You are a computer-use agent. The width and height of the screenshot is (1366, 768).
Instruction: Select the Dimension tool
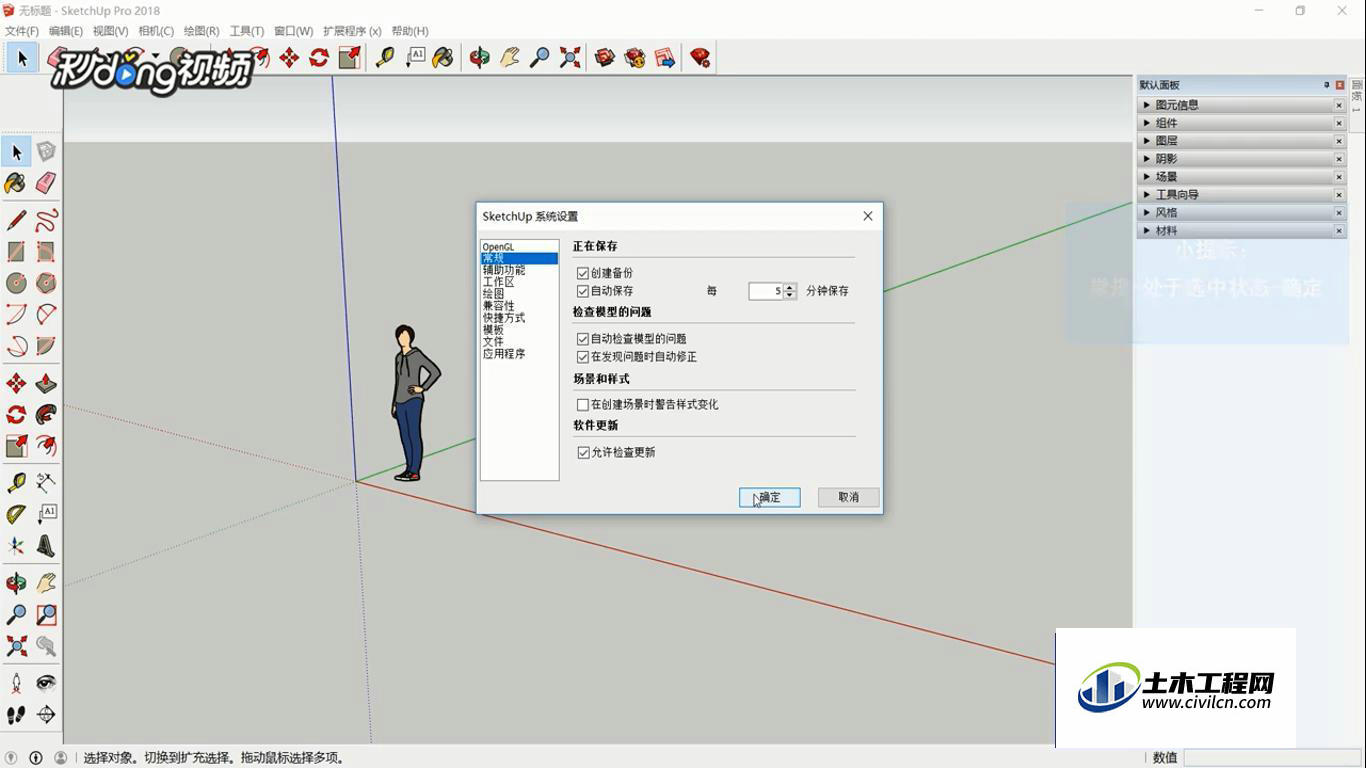[x=46, y=483]
